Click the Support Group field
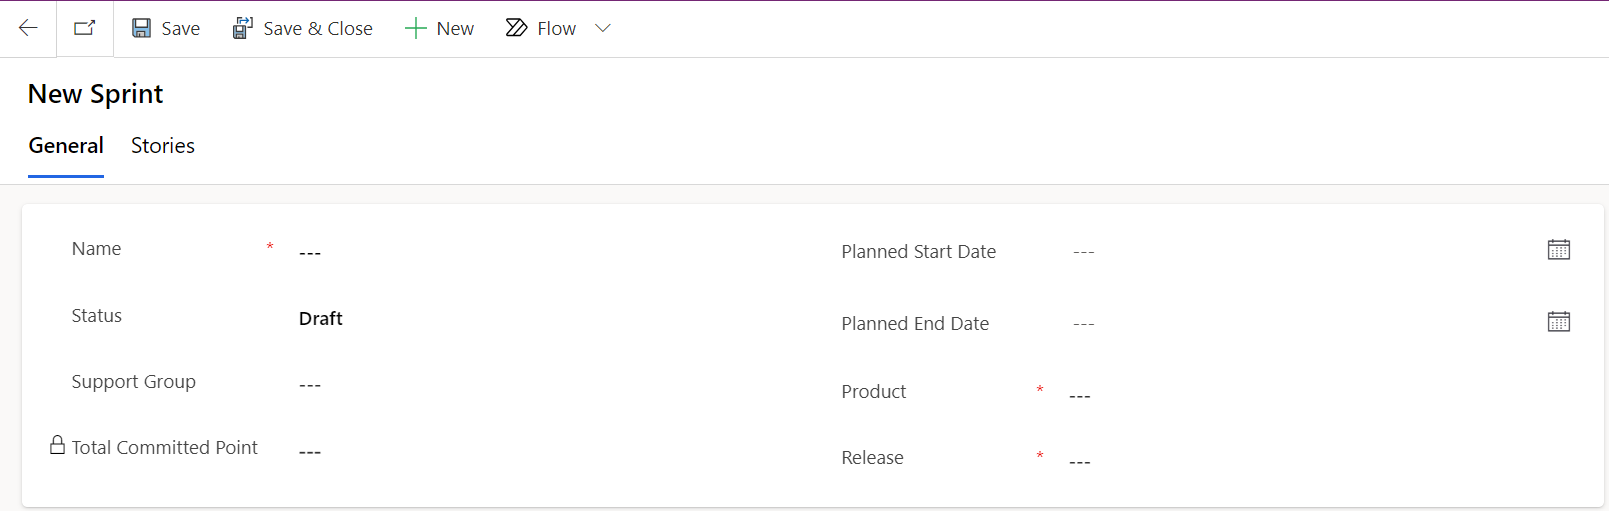Viewport: 1609px width, 511px height. 552,385
